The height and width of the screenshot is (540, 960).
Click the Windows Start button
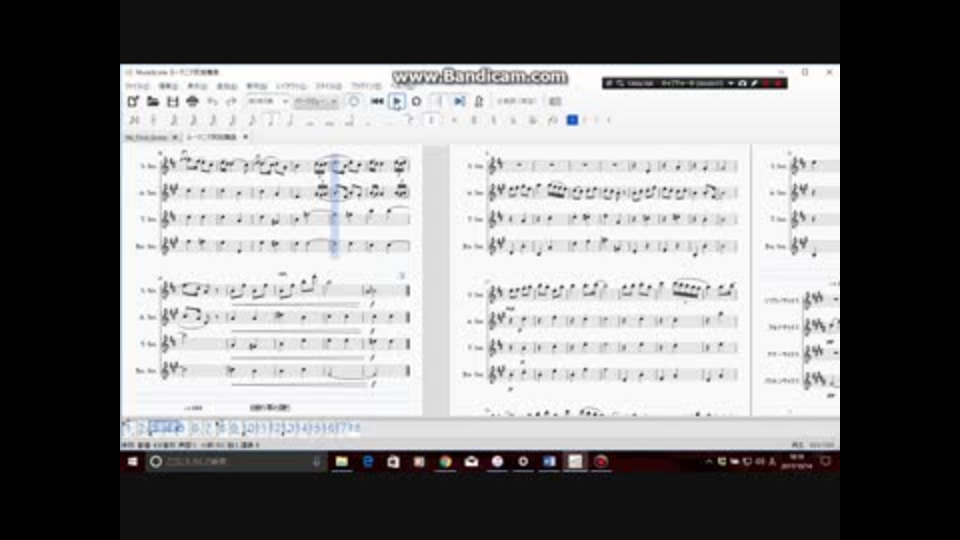click(x=133, y=462)
